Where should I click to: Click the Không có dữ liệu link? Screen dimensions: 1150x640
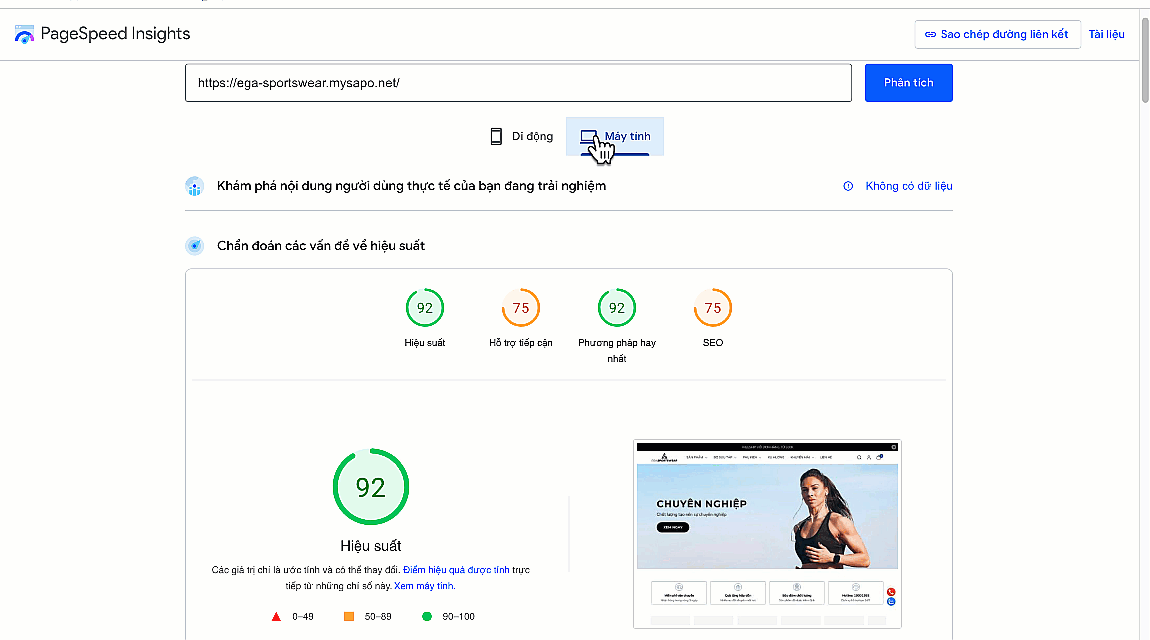click(x=908, y=186)
